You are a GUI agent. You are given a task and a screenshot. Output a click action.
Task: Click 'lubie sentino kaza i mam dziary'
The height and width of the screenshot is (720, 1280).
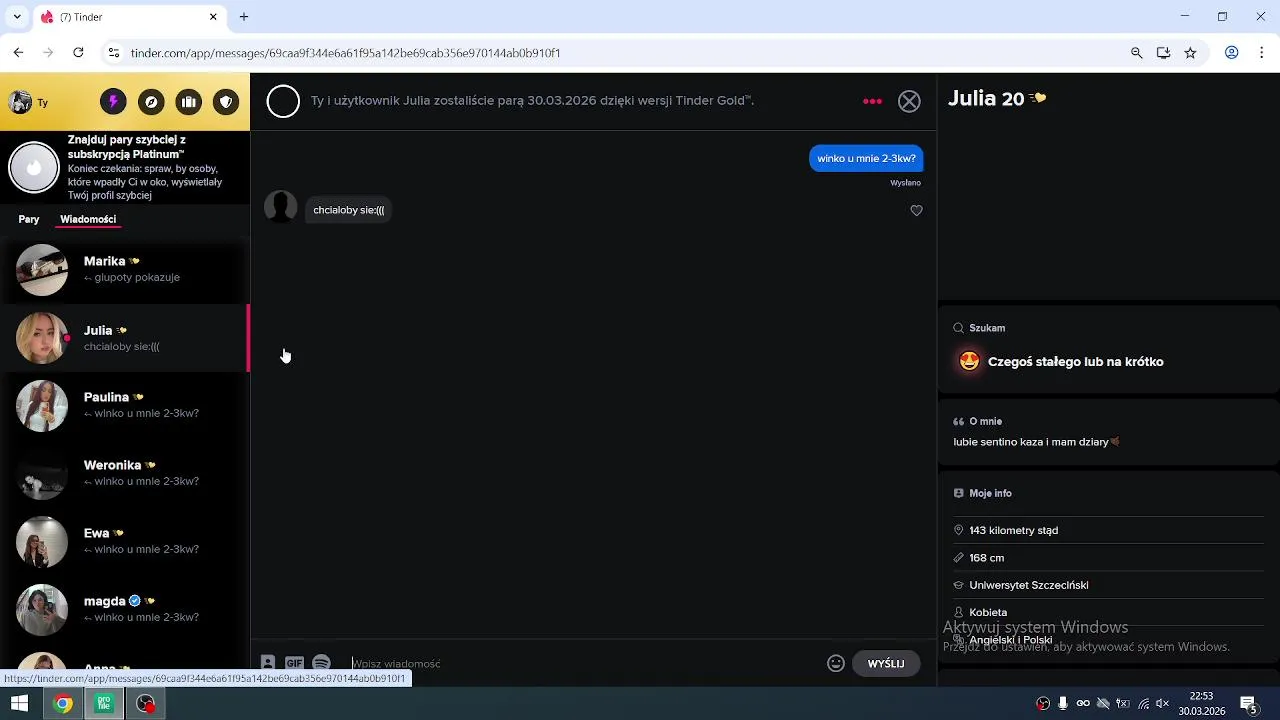pyautogui.click(x=1036, y=442)
